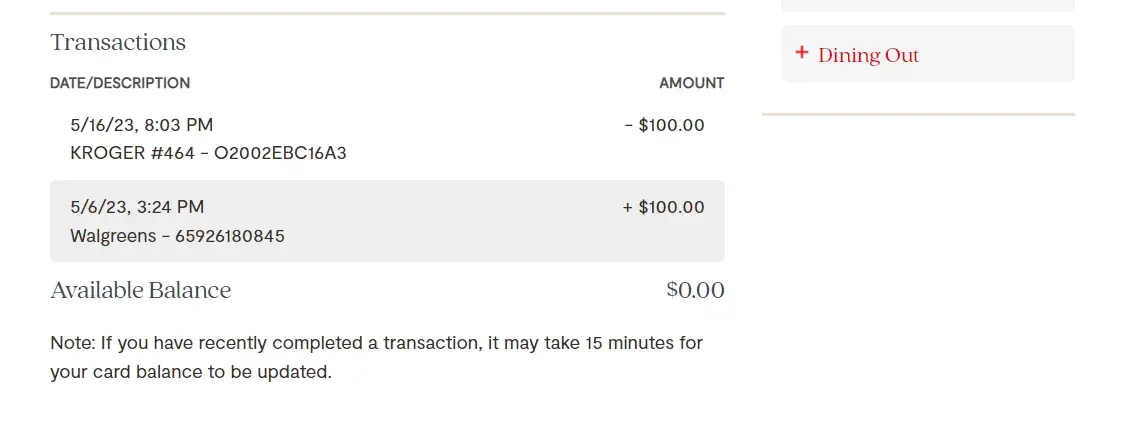Select the DATE/DESCRIPTION column header
Image resolution: width=1125 pixels, height=435 pixels.
click(x=120, y=83)
